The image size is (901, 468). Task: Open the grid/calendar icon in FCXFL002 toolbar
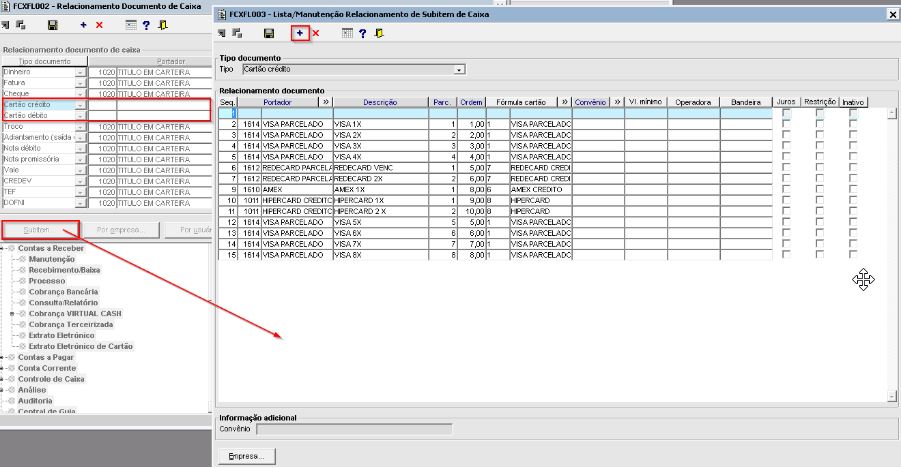[131, 25]
